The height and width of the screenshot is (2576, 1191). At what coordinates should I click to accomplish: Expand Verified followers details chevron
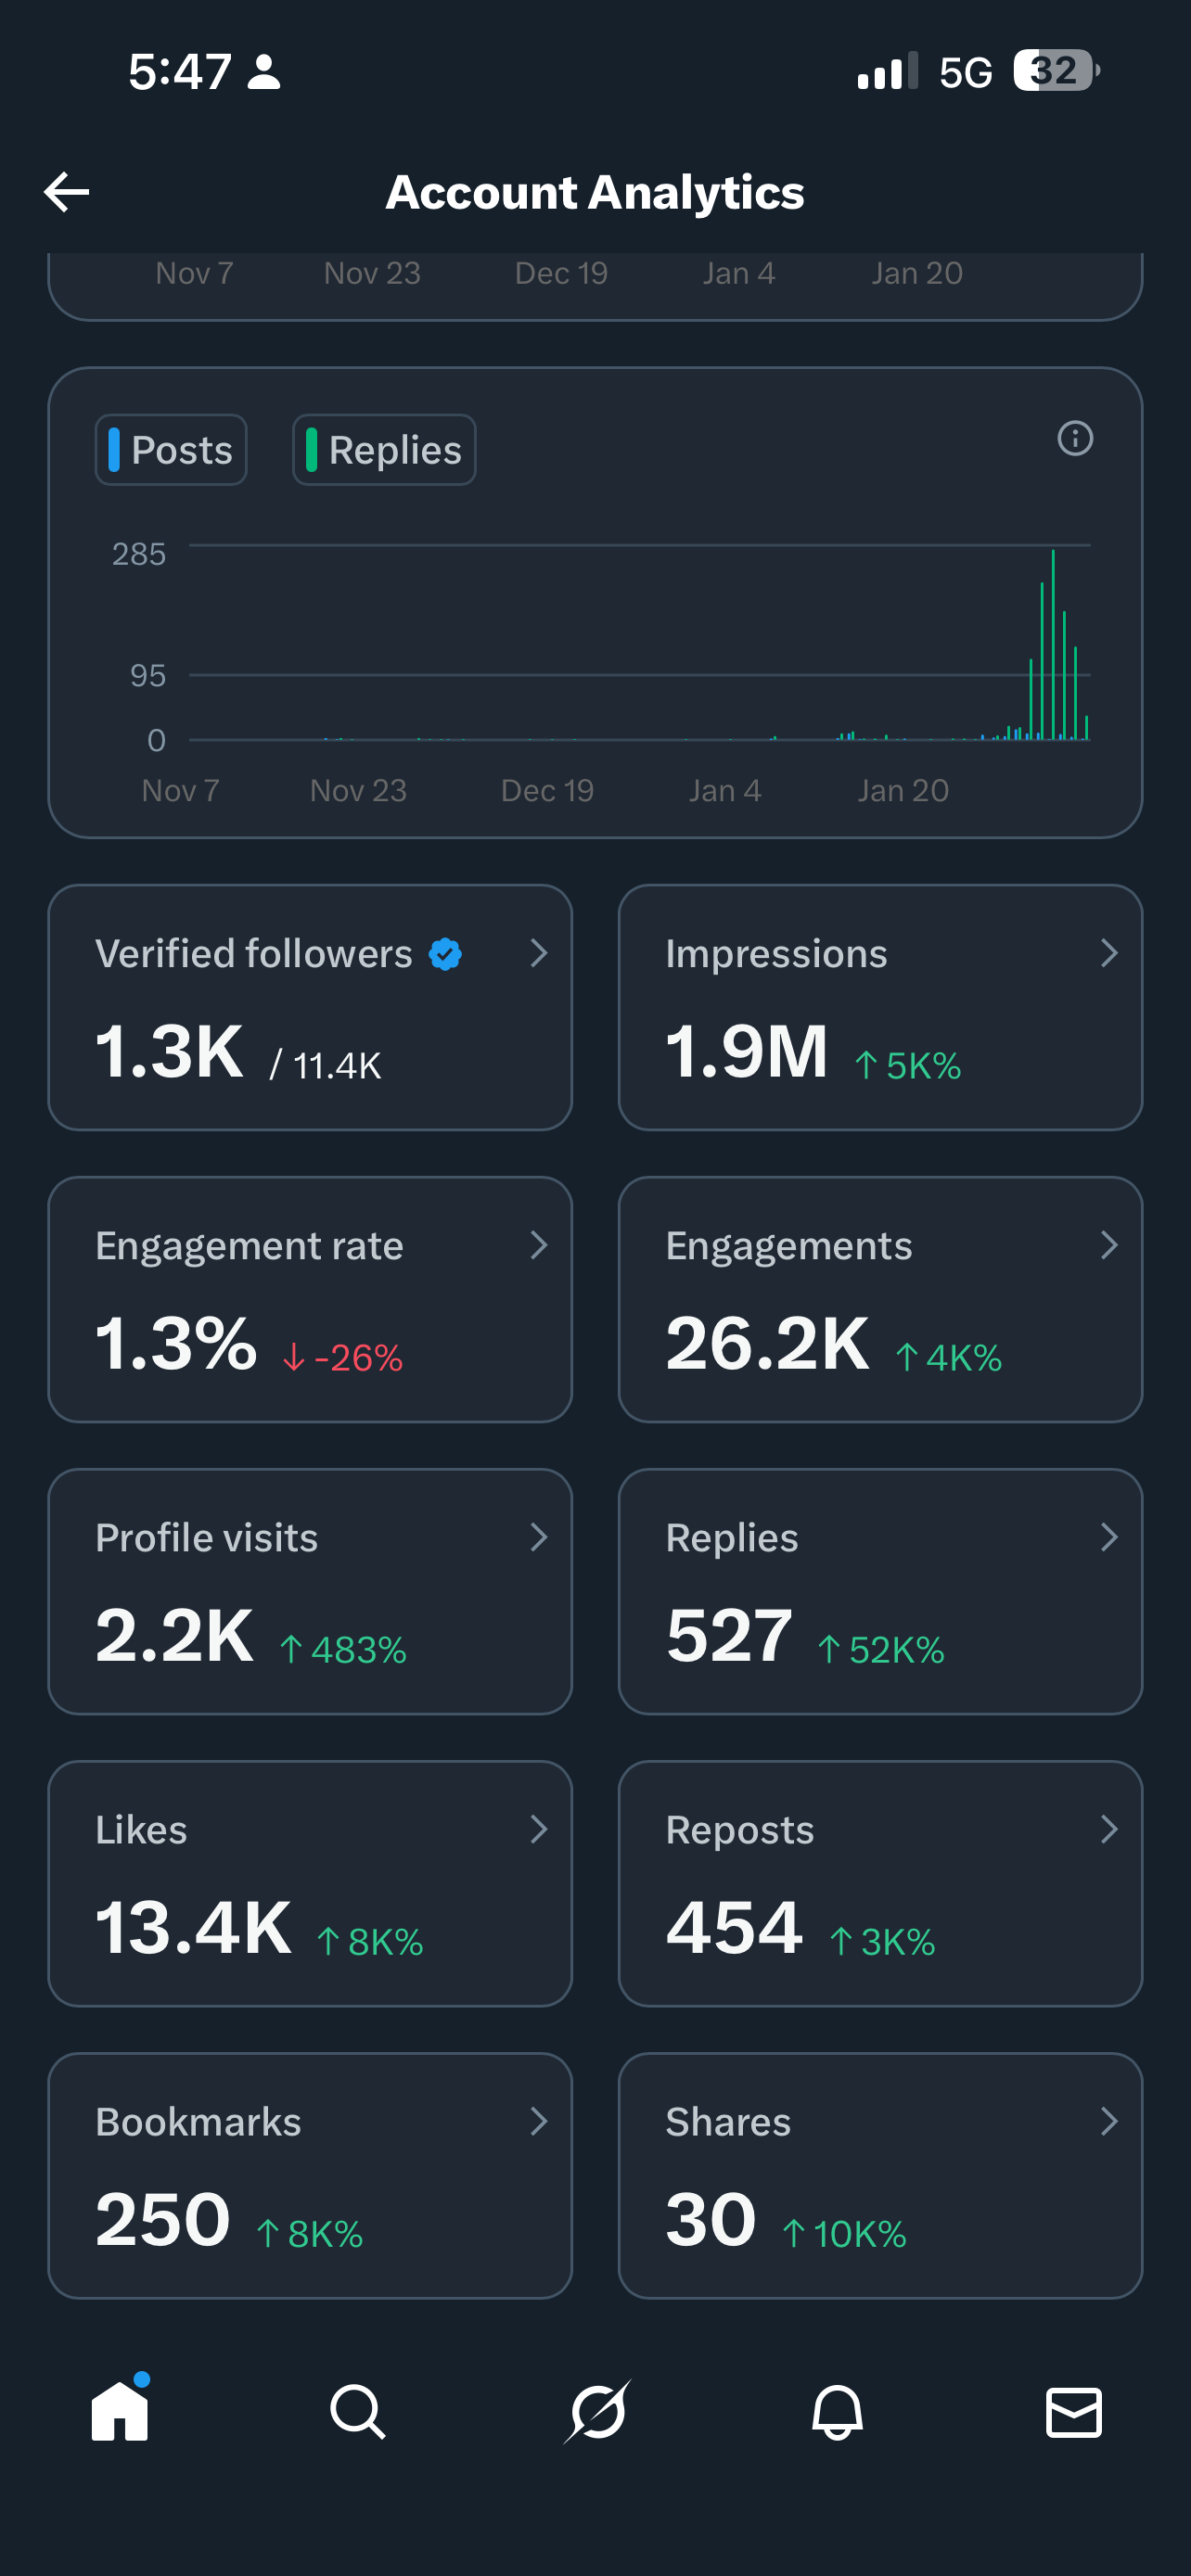coord(539,953)
